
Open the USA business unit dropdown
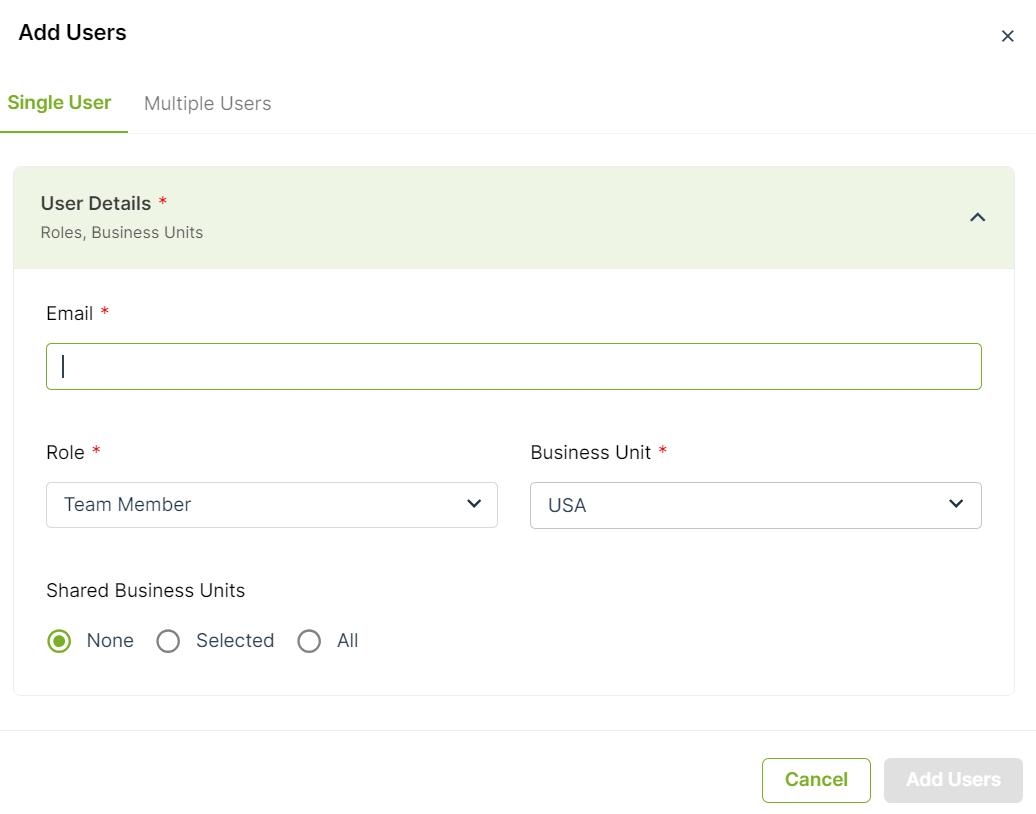pyautogui.click(x=756, y=505)
